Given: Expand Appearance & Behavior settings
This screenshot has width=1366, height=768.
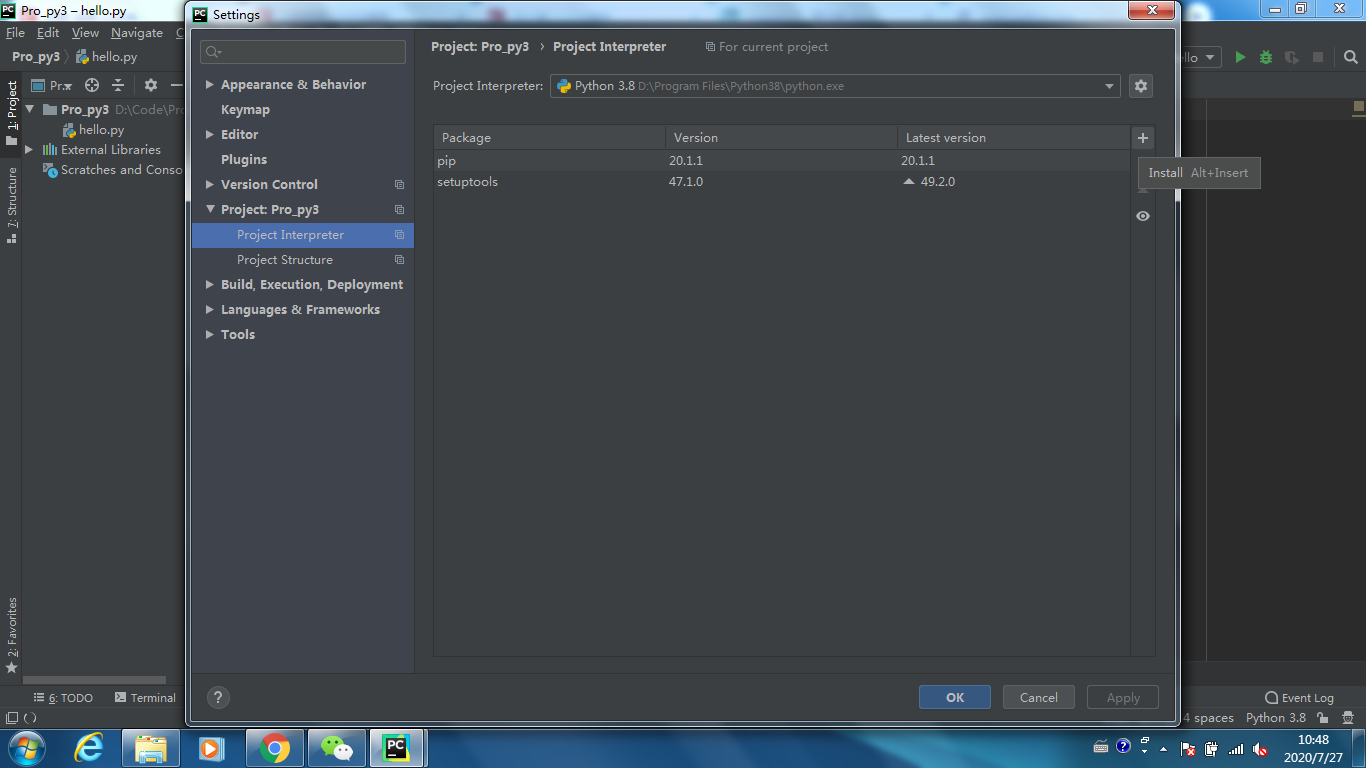Looking at the screenshot, I should tap(210, 85).
